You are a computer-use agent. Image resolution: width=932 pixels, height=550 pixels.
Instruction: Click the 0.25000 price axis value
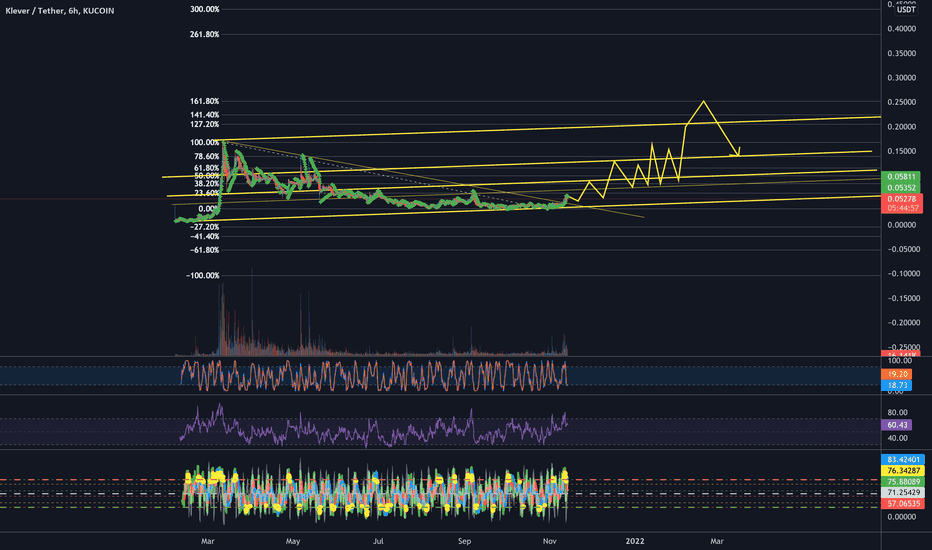tap(901, 102)
